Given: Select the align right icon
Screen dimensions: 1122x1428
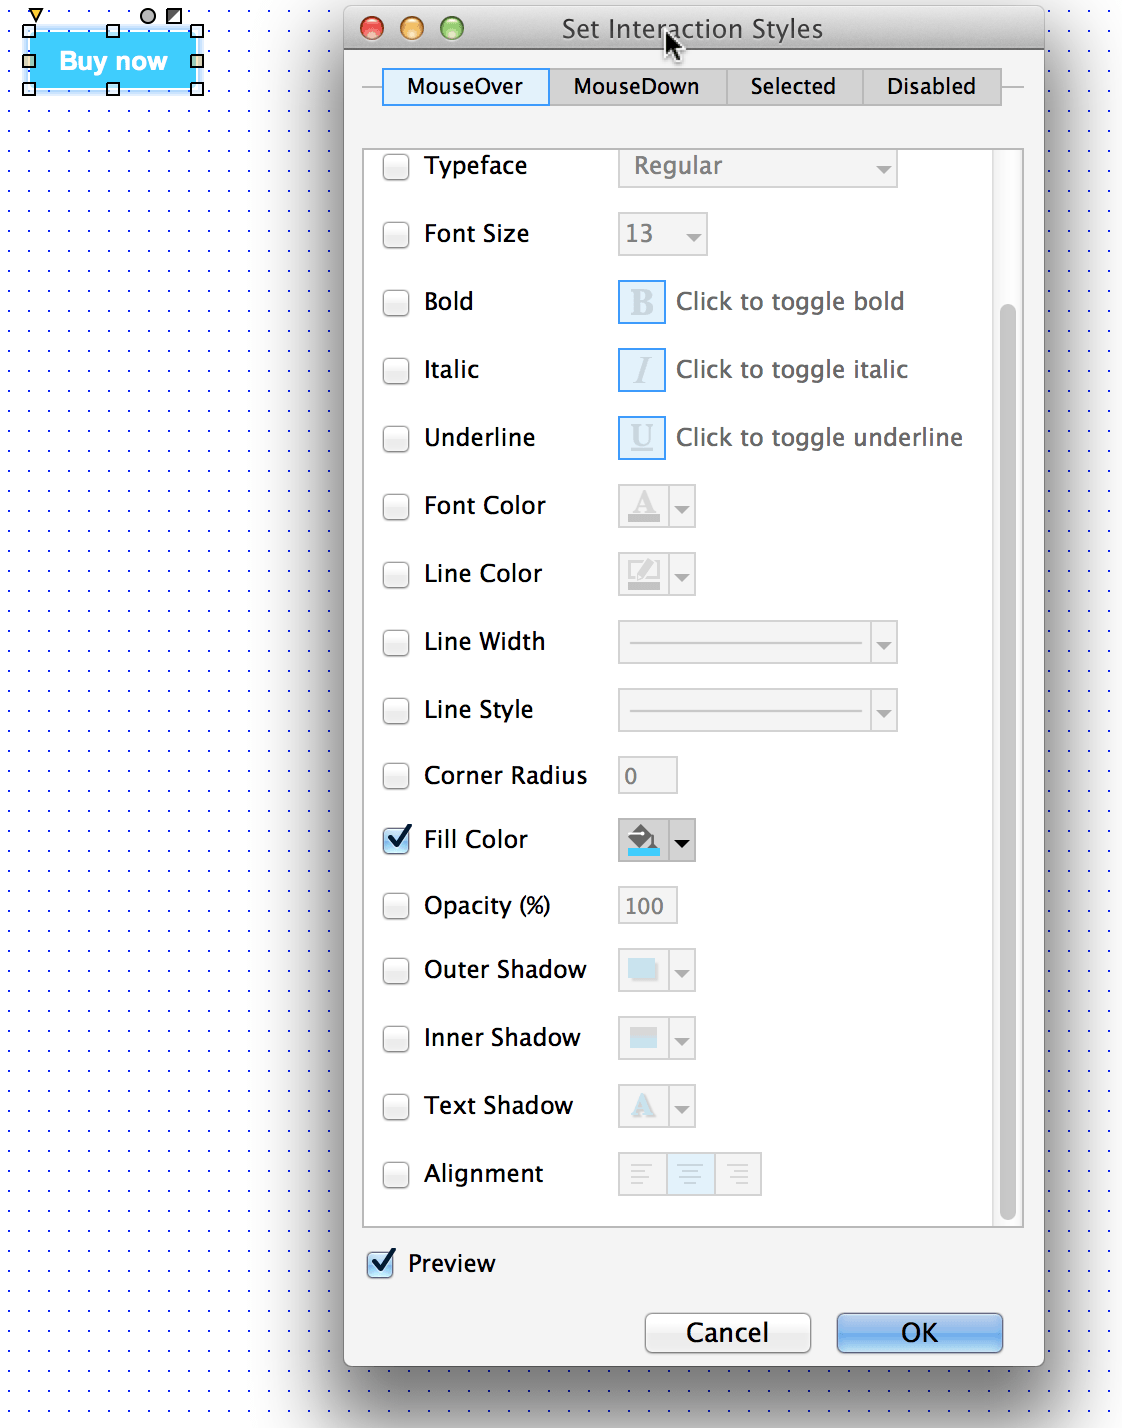Looking at the screenshot, I should click(x=738, y=1174).
